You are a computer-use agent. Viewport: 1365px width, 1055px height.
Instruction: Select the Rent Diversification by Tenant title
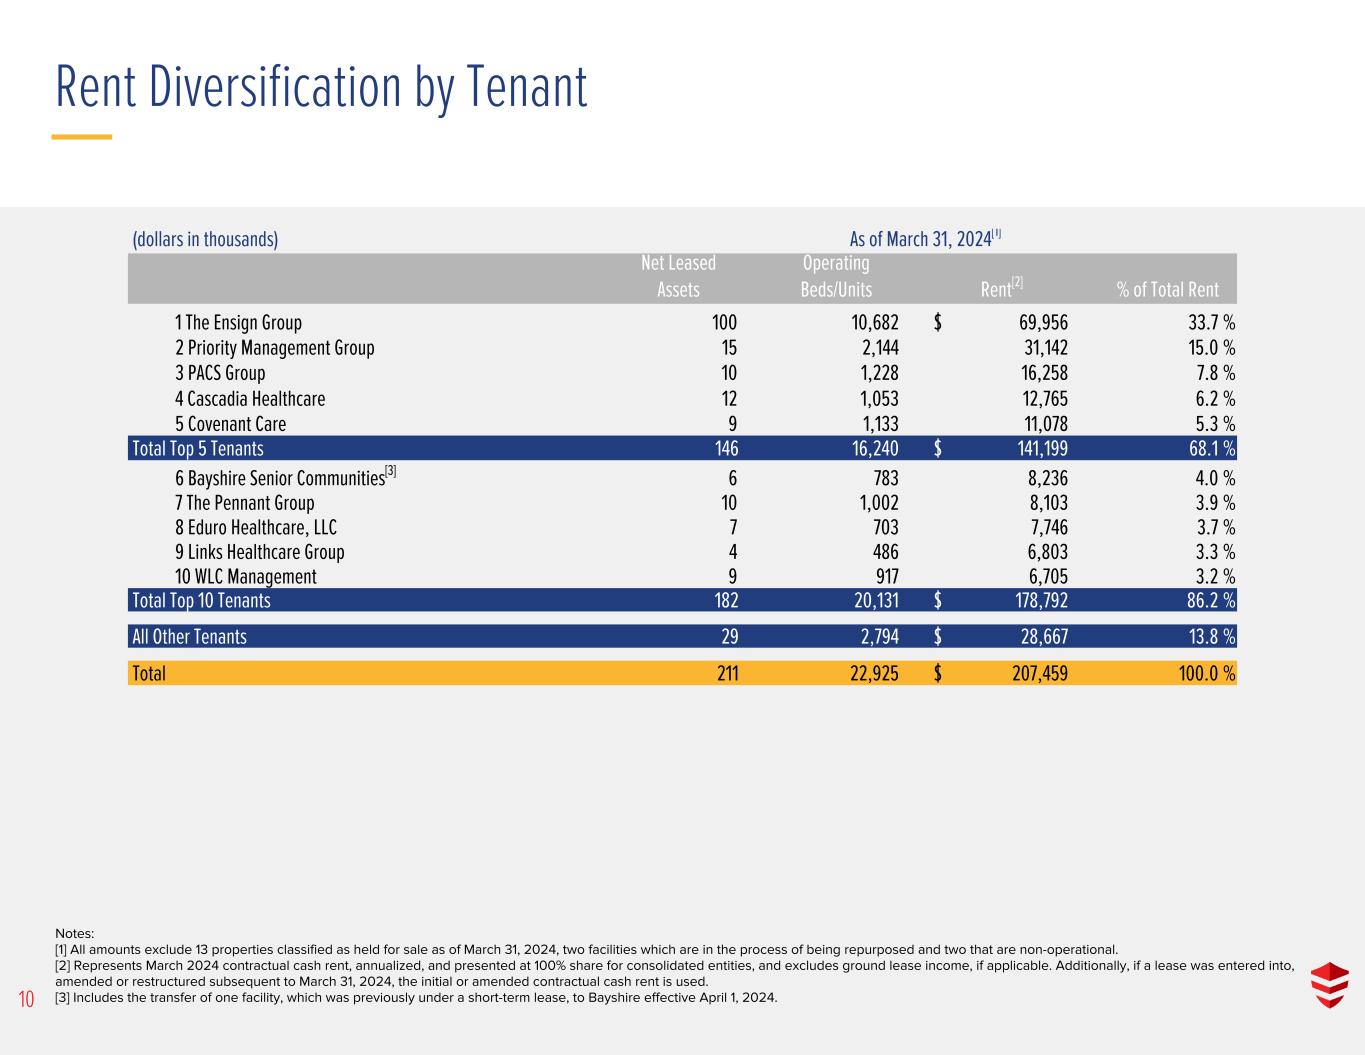tap(321, 86)
